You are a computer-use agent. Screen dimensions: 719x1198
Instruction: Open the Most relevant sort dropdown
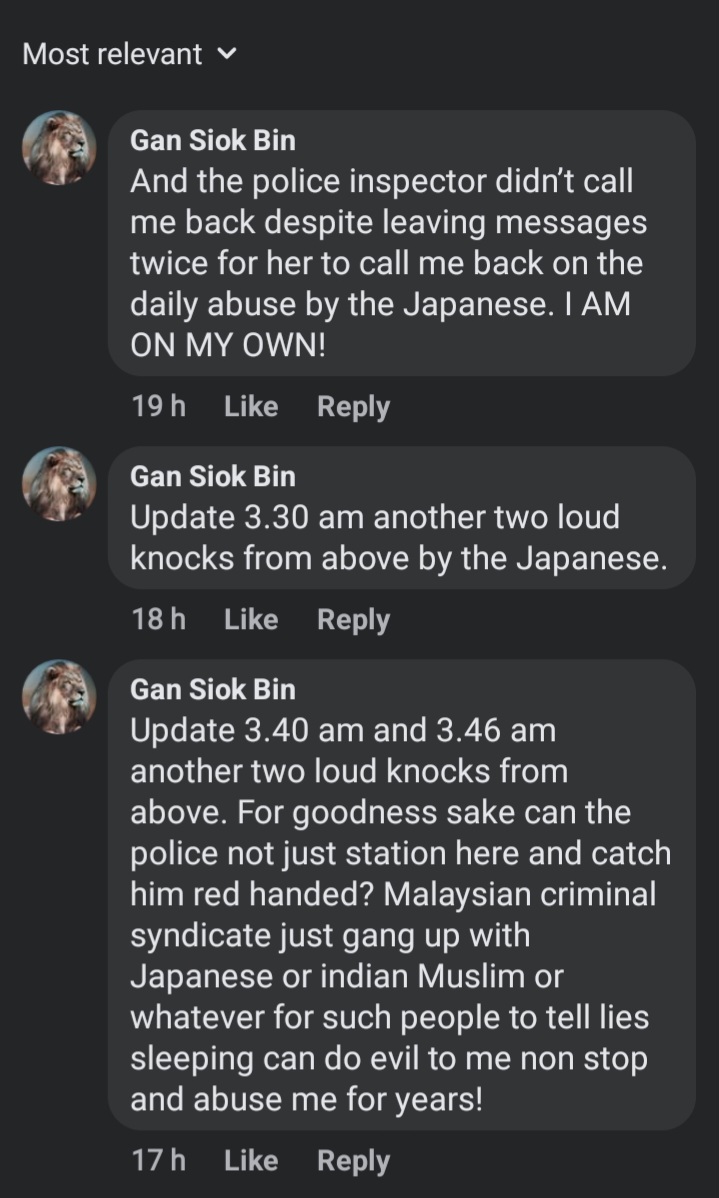(112, 54)
